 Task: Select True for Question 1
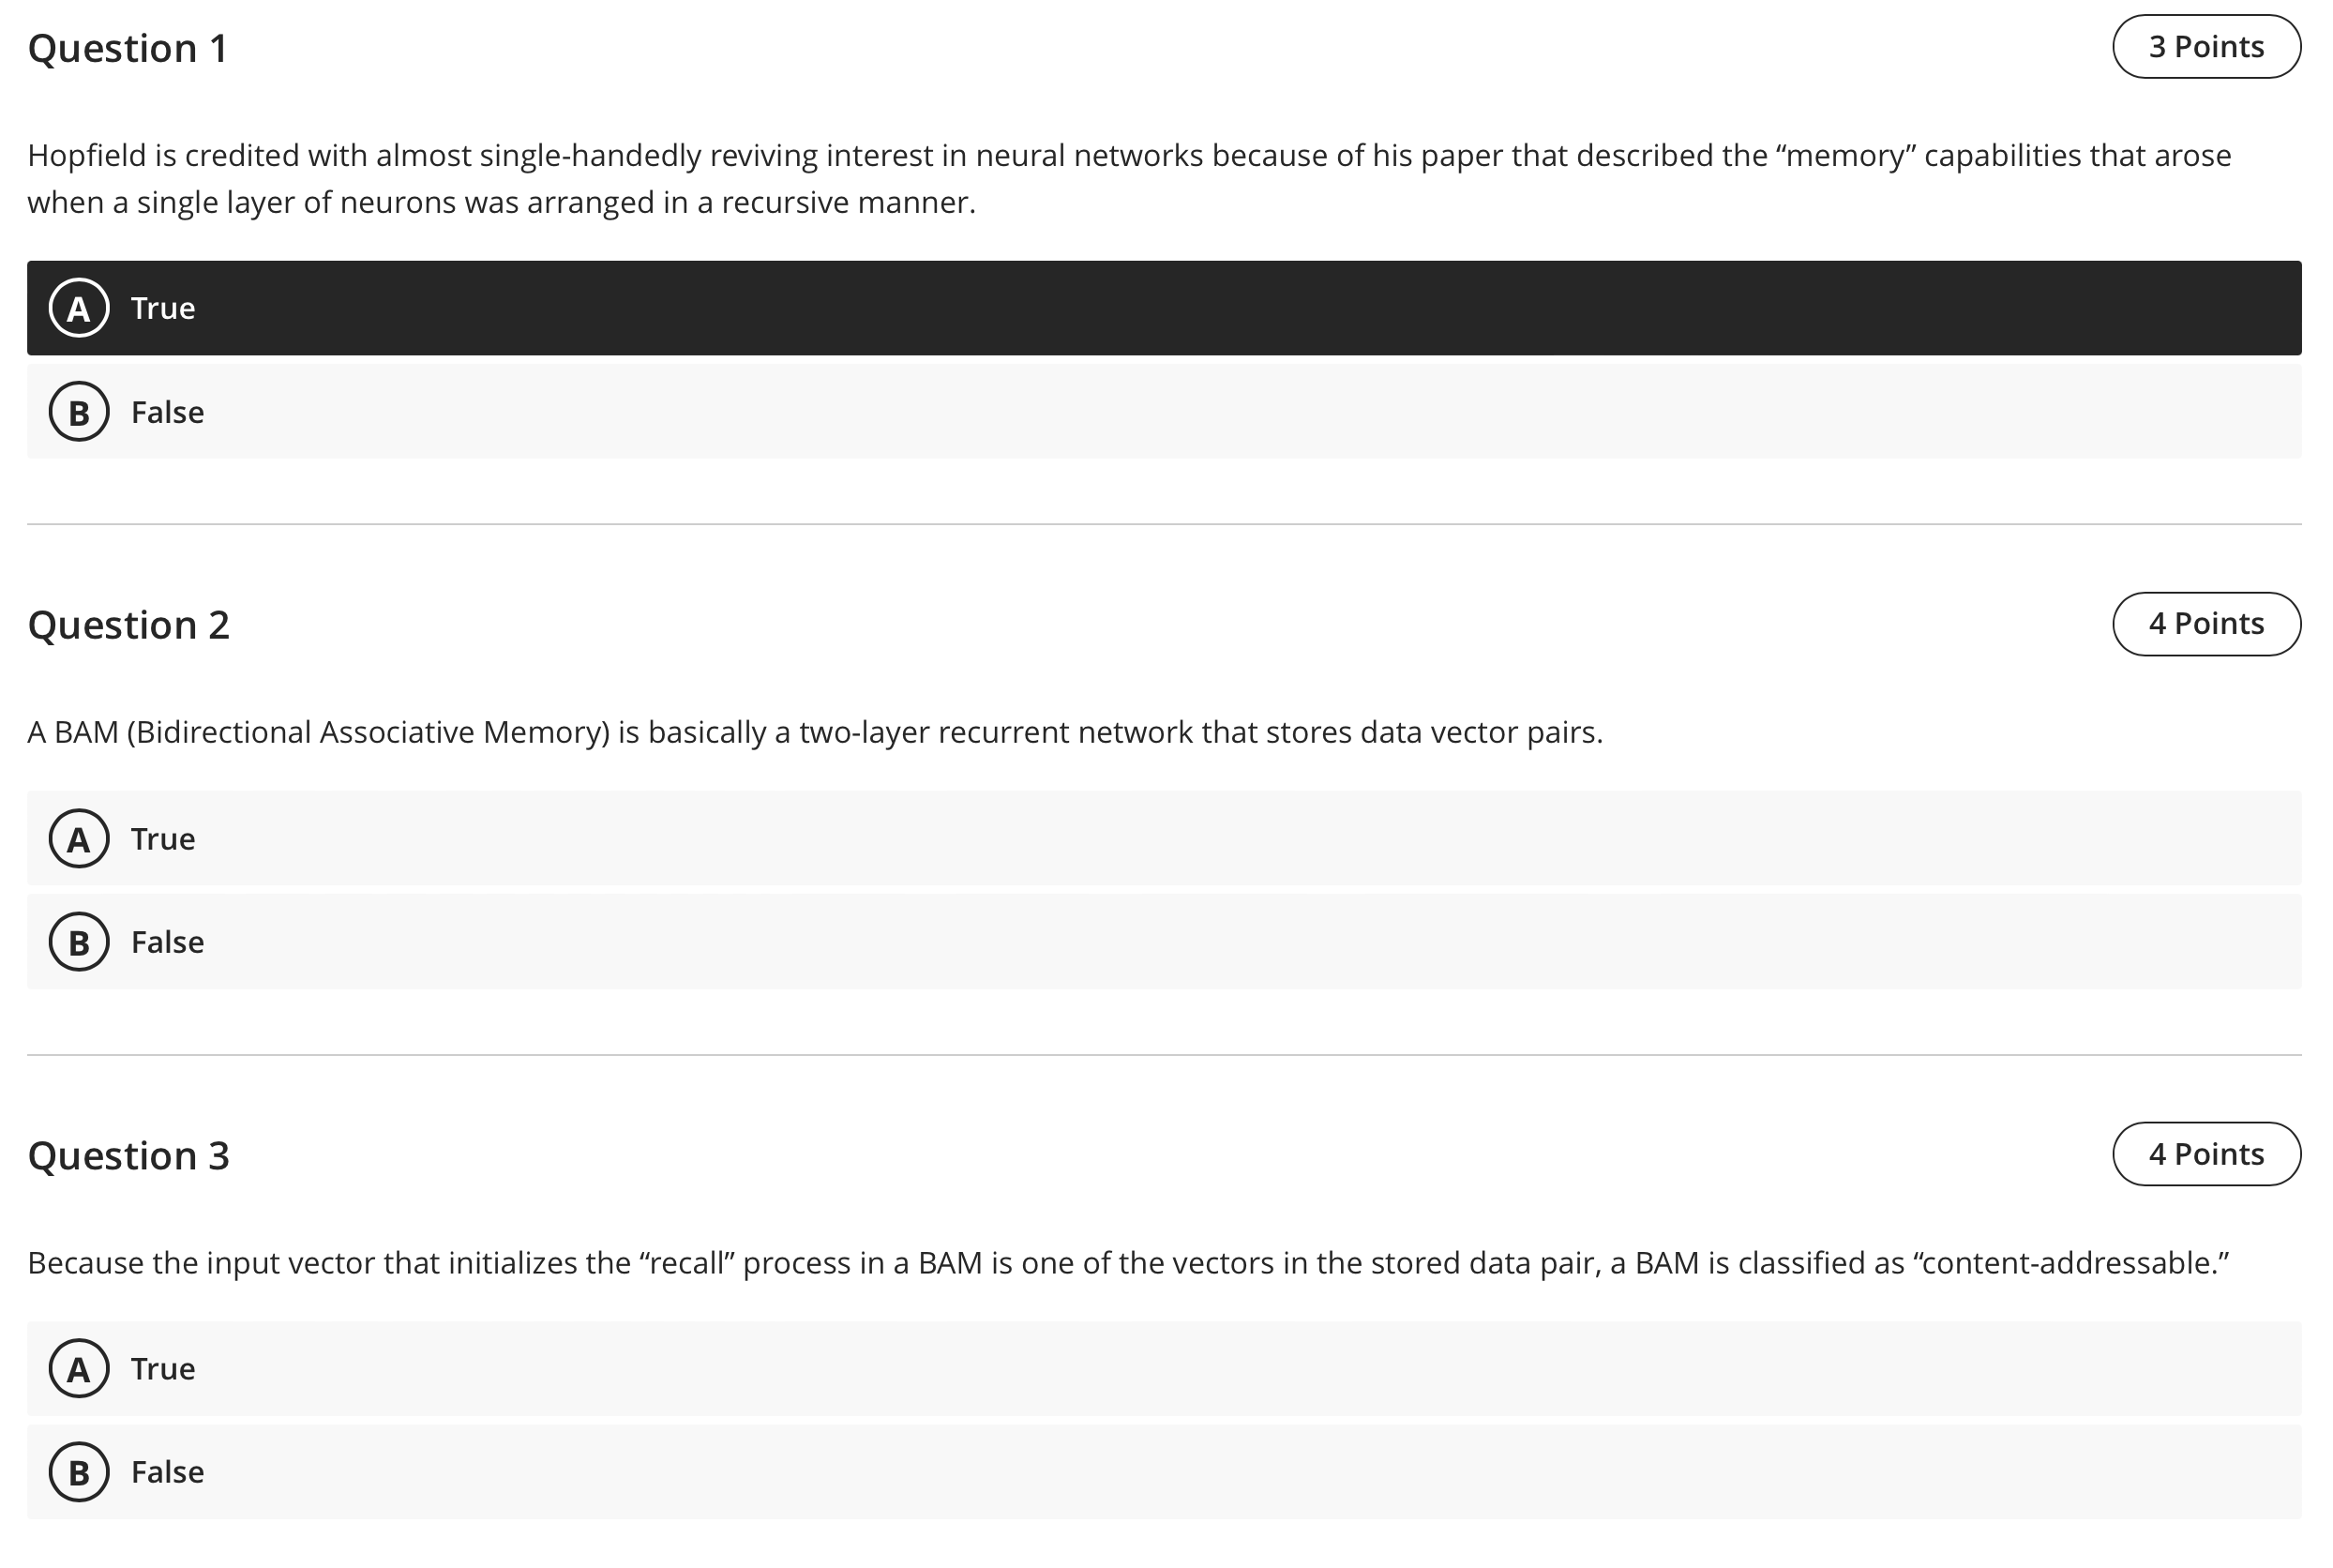coord(1164,308)
